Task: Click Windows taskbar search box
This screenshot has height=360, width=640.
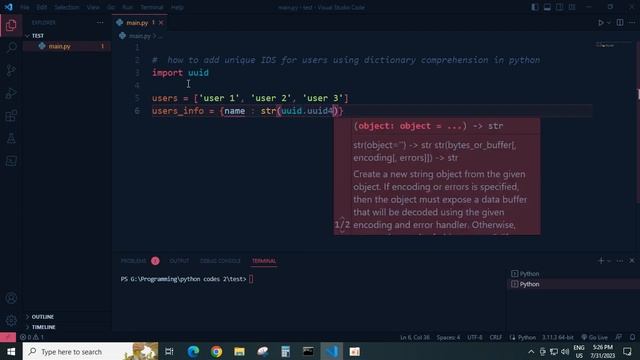Action: click(x=90, y=351)
